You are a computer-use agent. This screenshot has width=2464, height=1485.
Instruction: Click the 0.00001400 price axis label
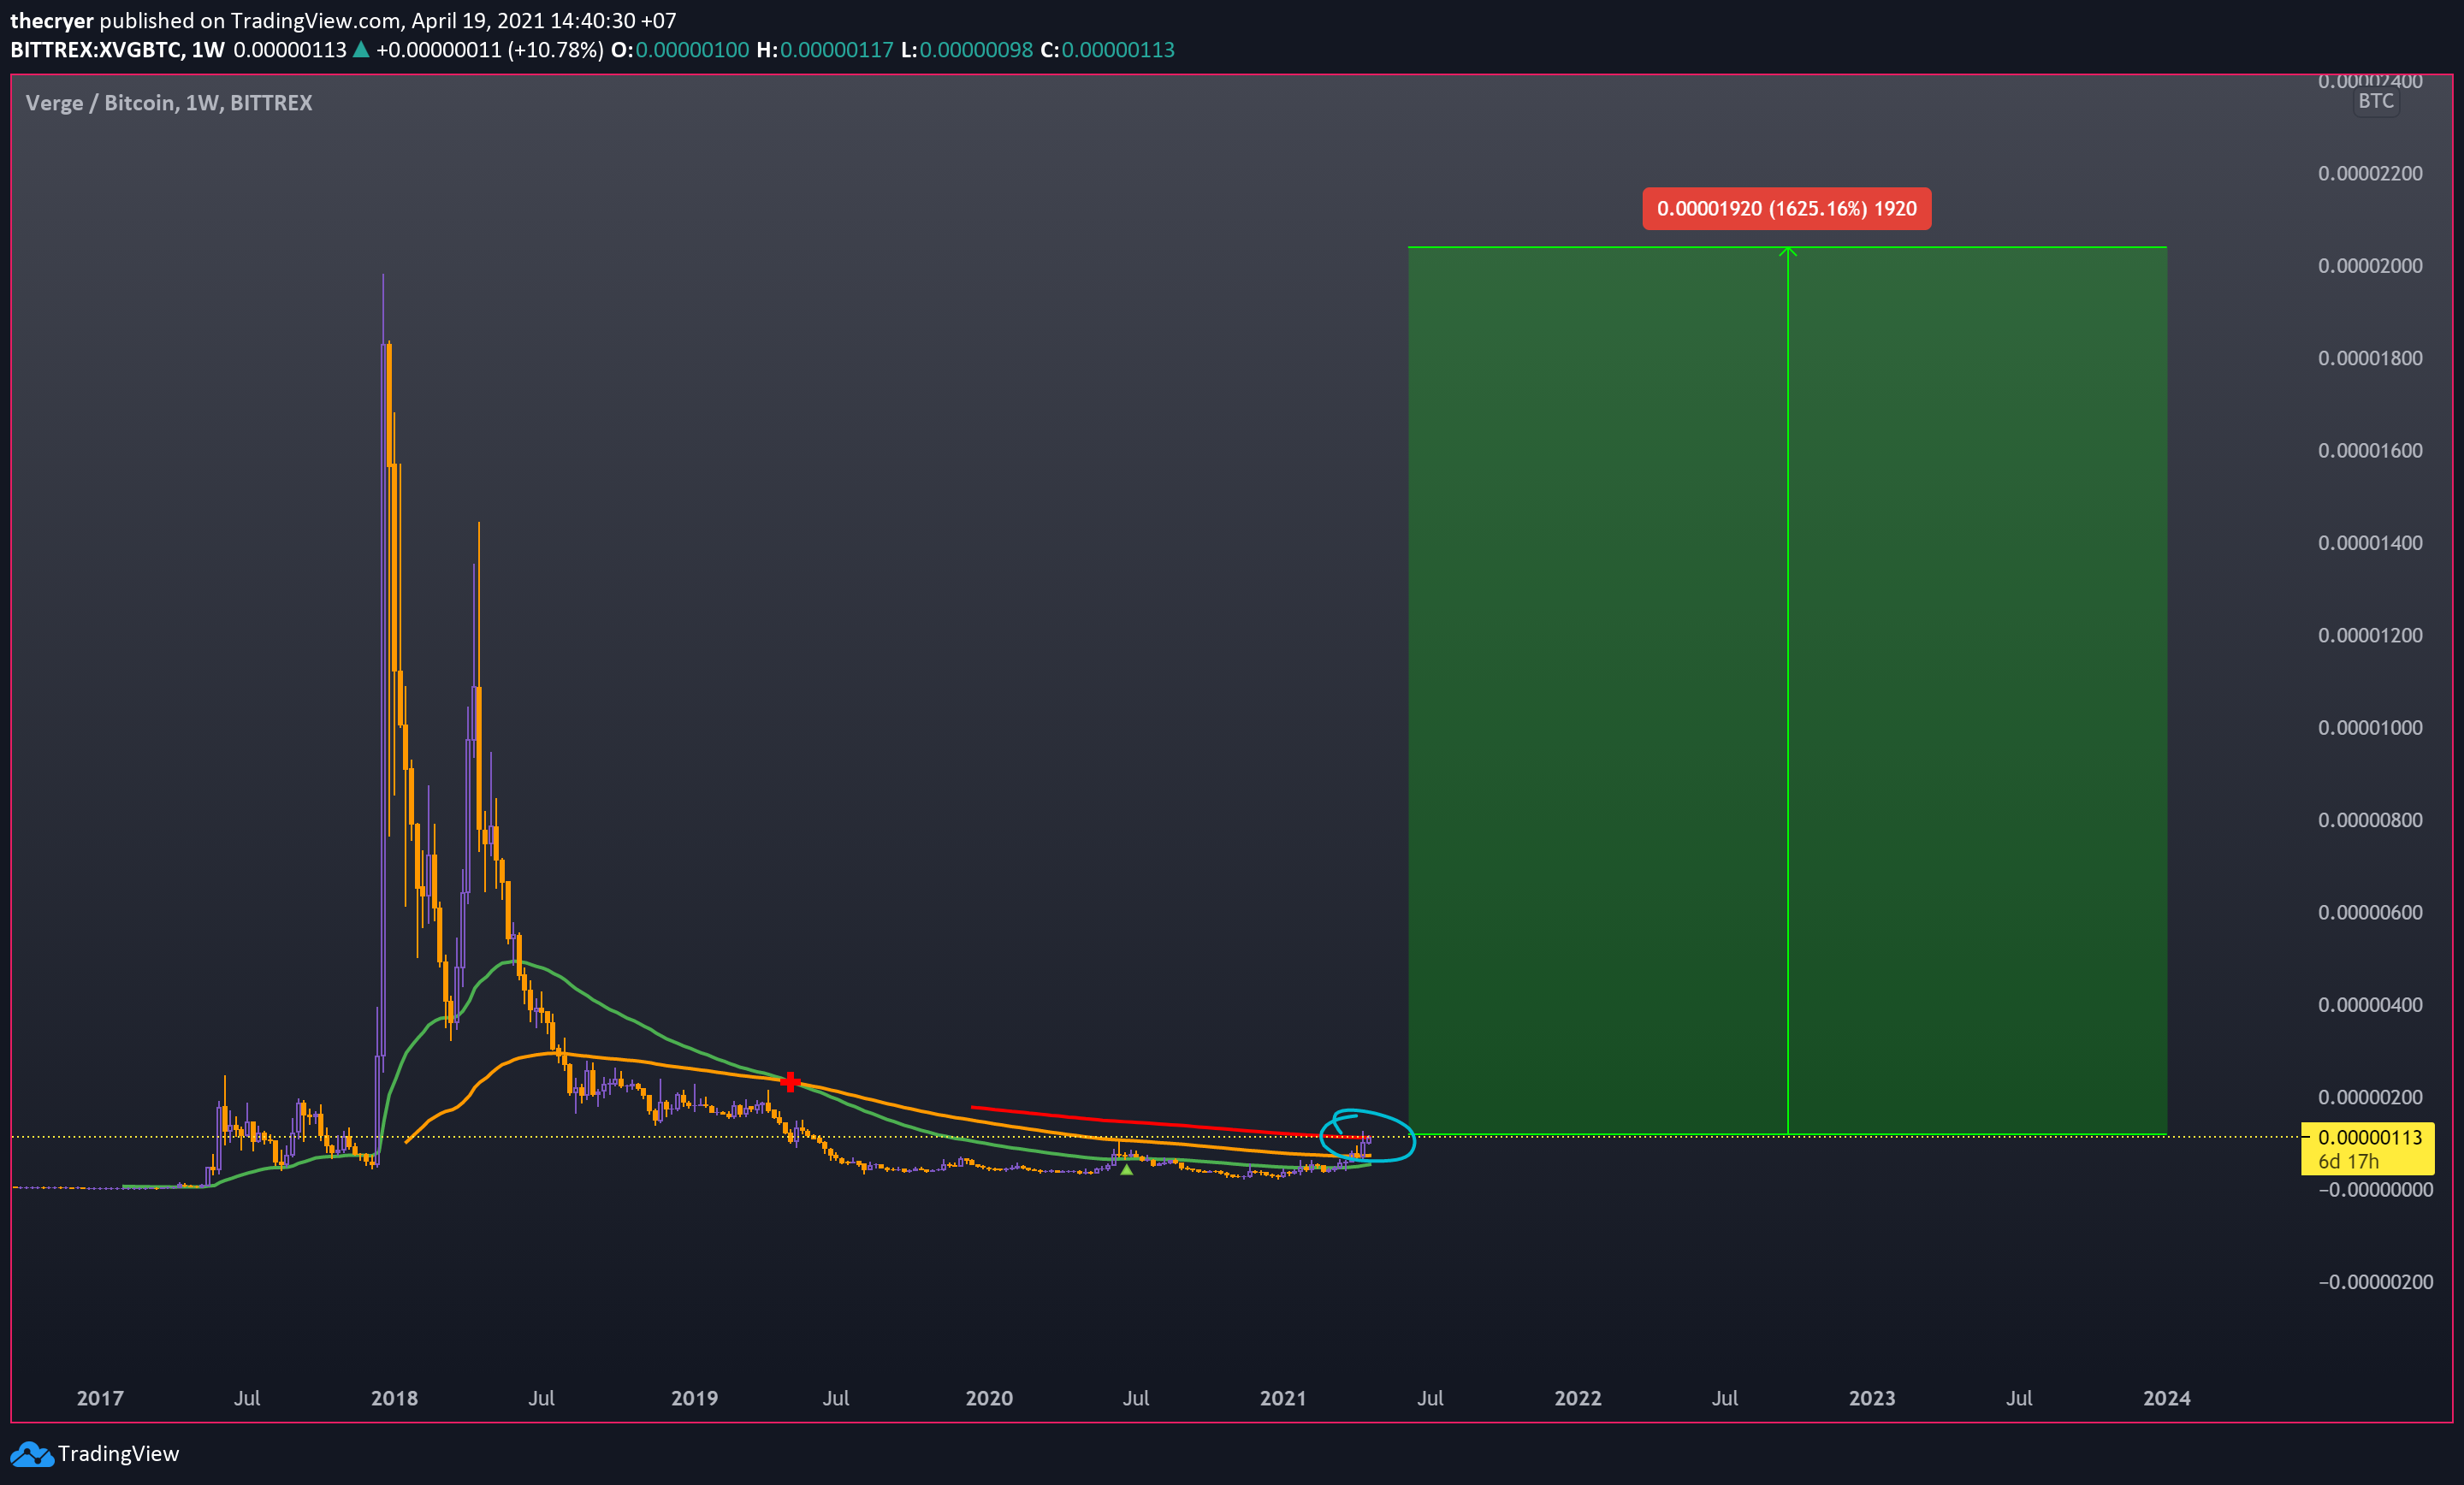[x=2370, y=543]
